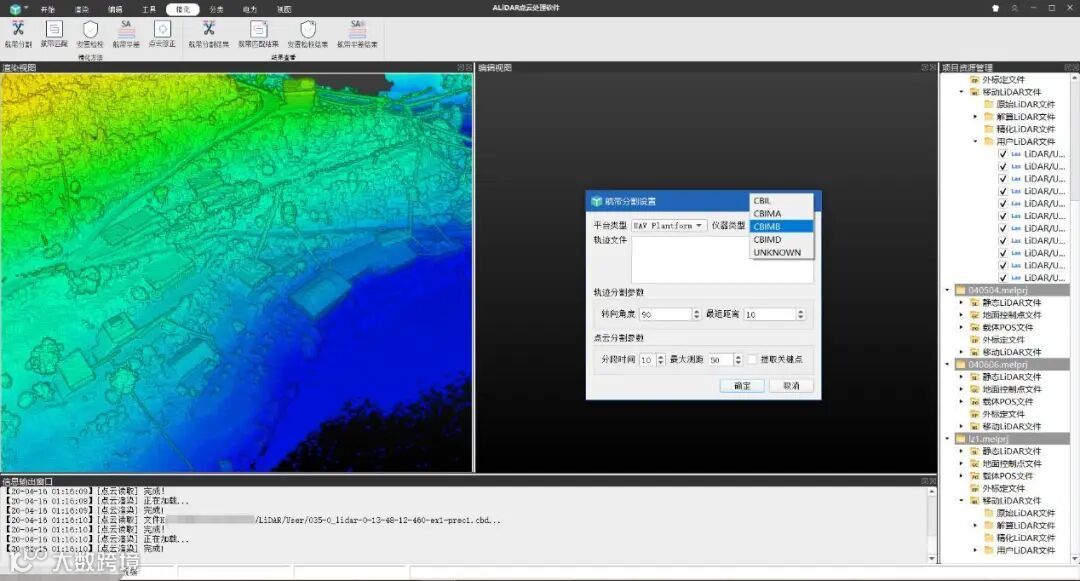Switch to the 分类 ribbon tab
Viewport: 1080px width, 581px height.
click(216, 10)
